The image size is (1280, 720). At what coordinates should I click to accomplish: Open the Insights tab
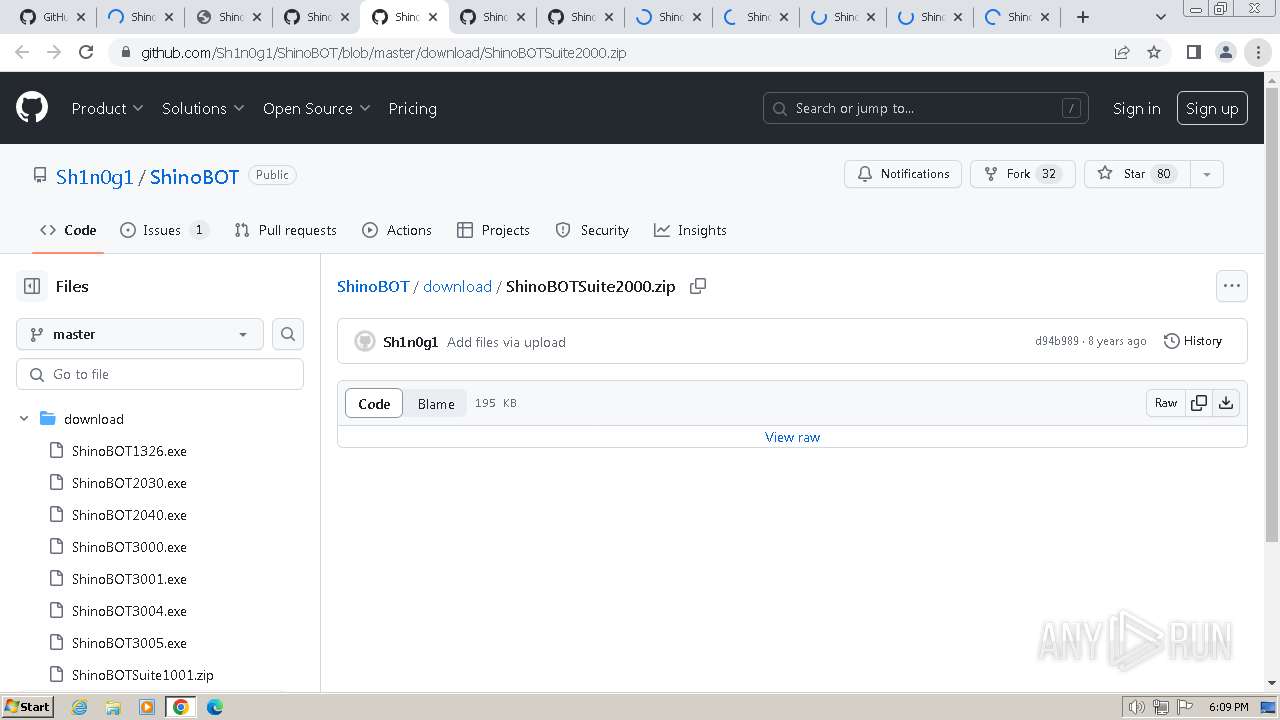690,230
